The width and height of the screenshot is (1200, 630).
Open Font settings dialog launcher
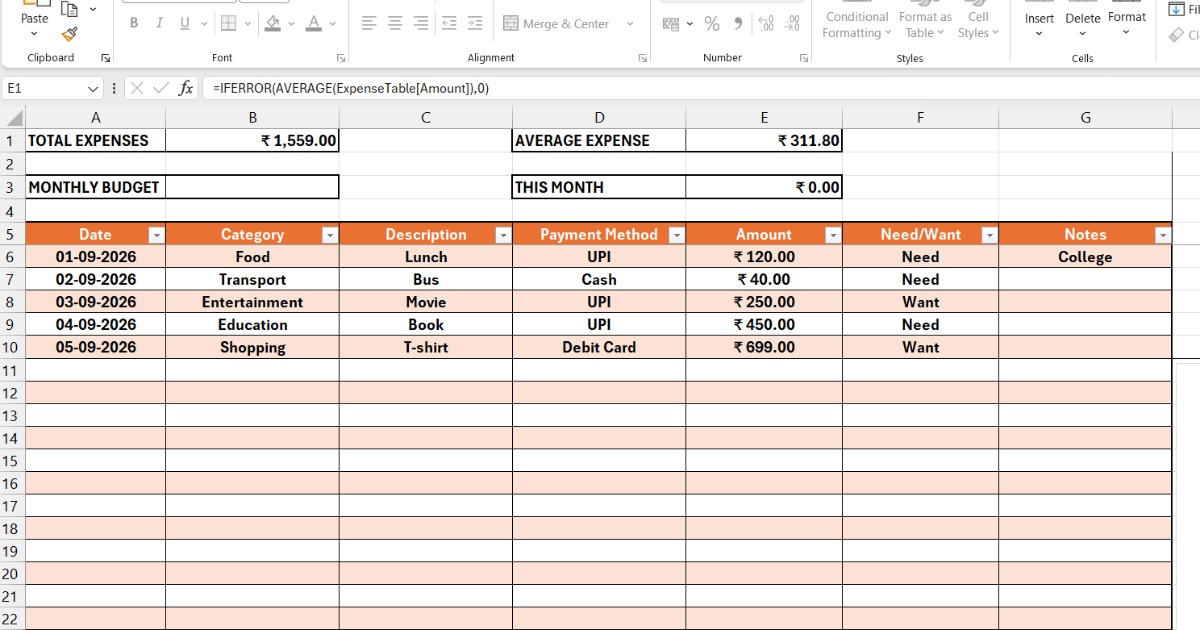(x=341, y=58)
